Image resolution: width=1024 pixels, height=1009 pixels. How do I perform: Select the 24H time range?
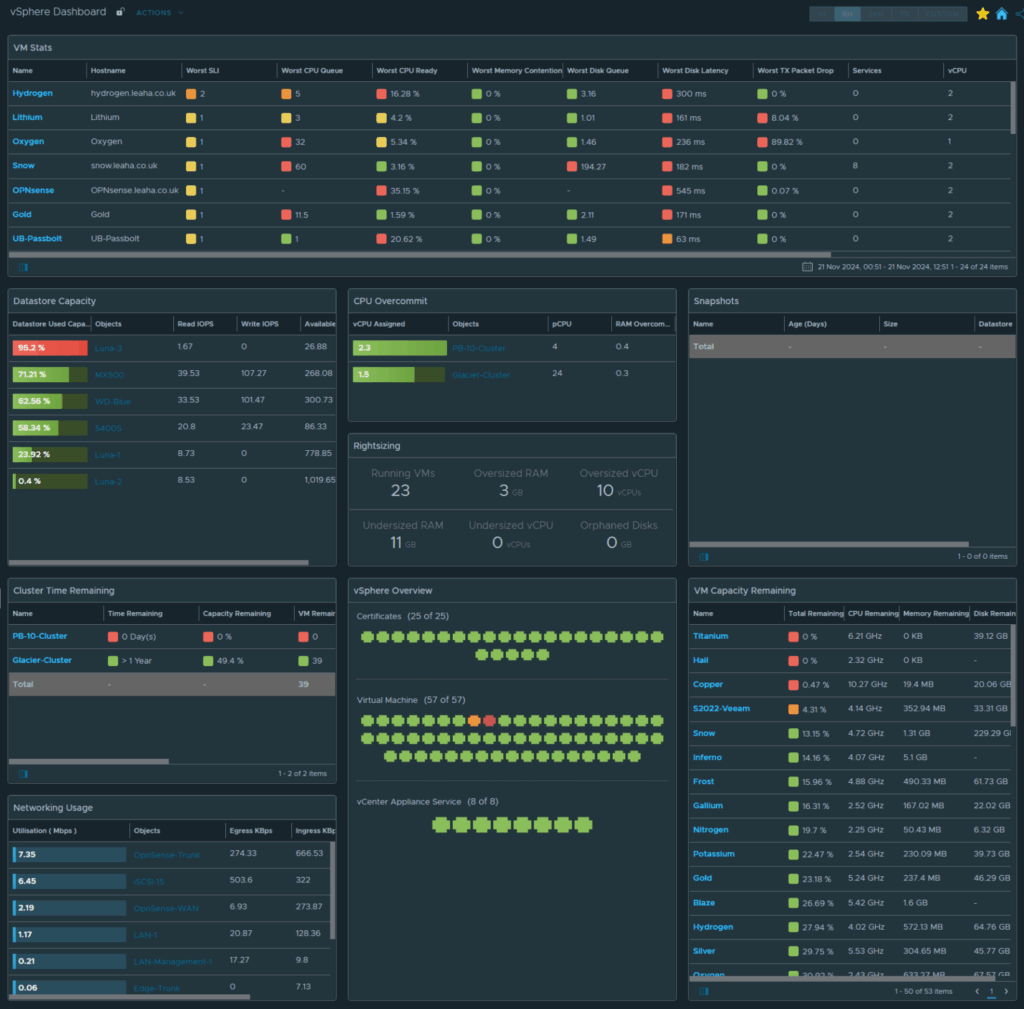(x=876, y=14)
